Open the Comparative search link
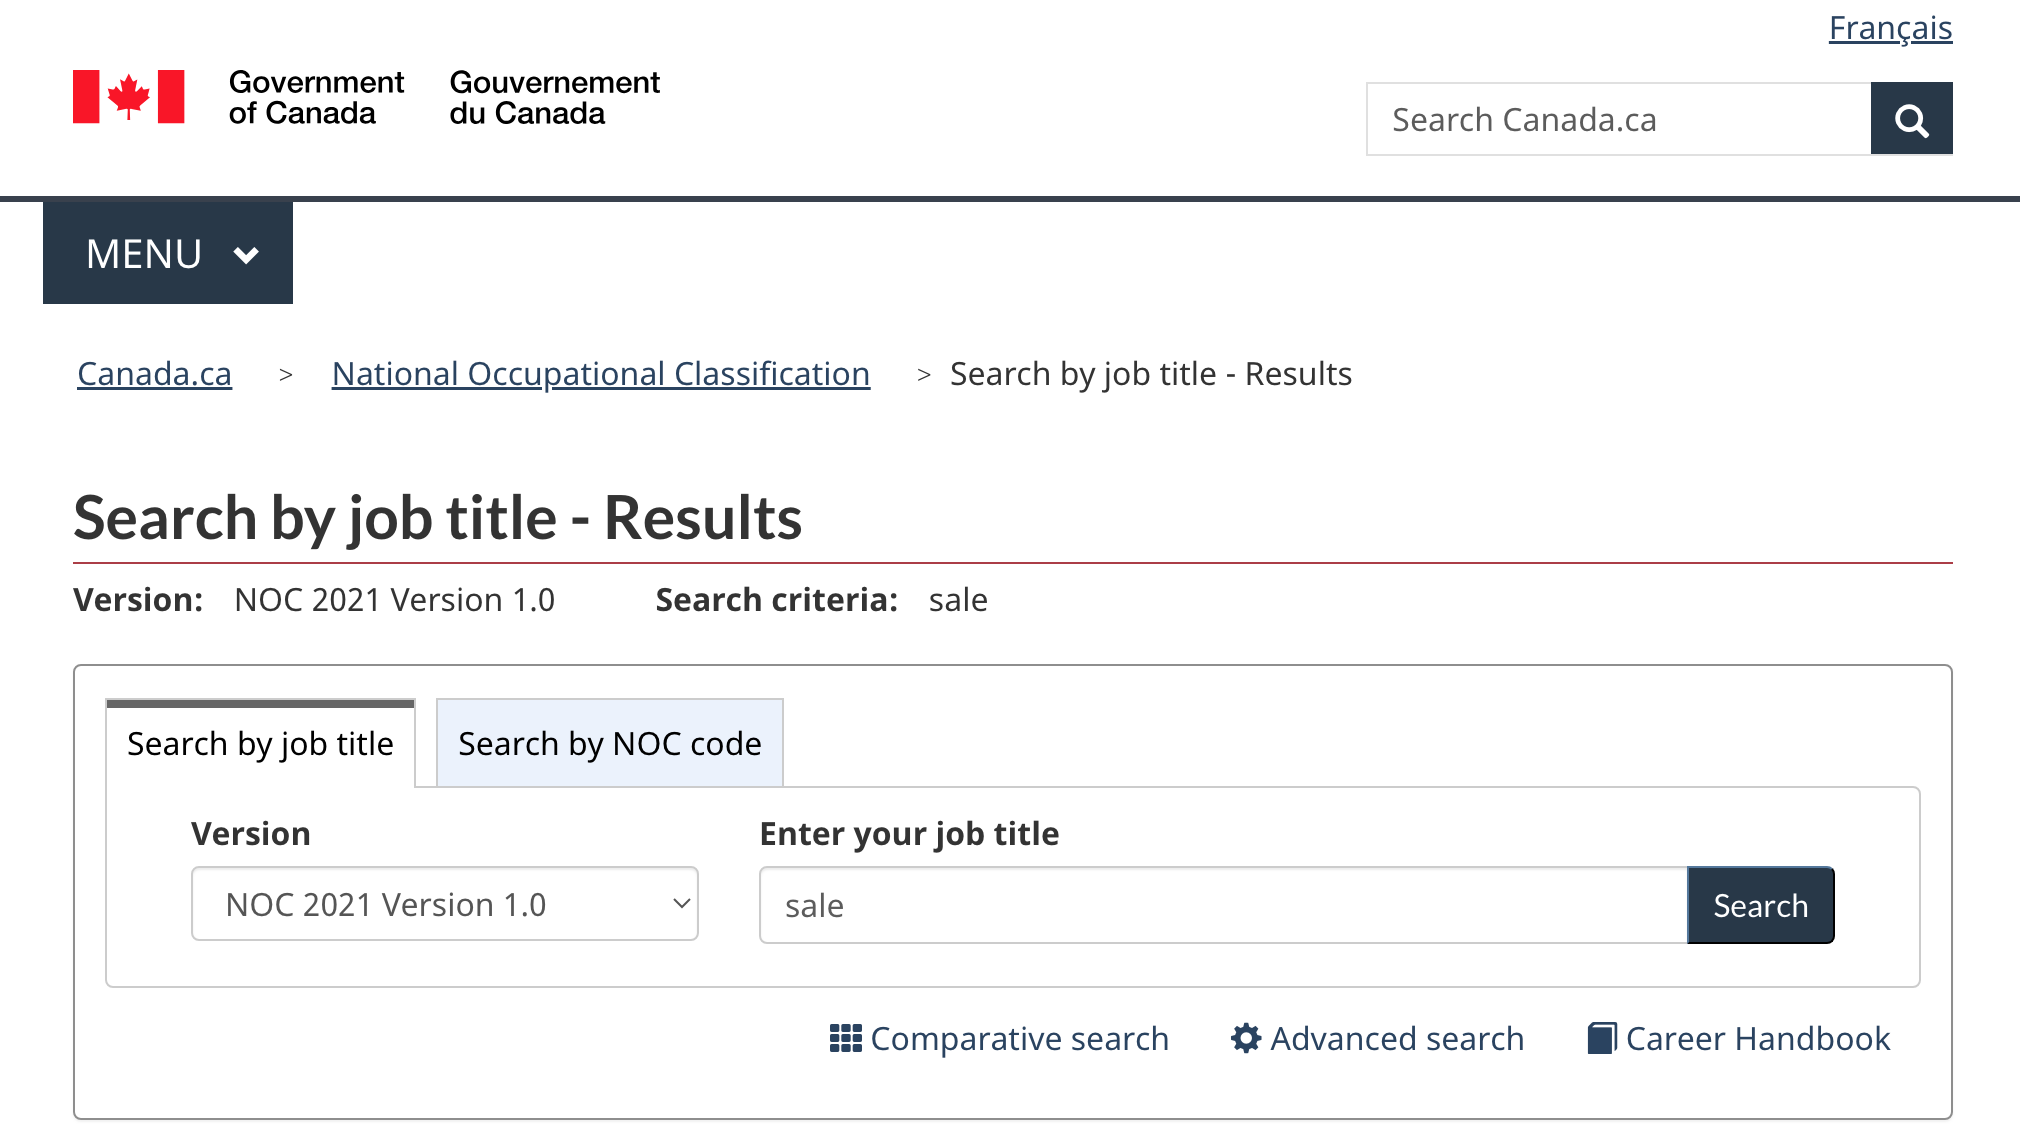Viewport: 2020px width, 1140px height. coord(999,1039)
